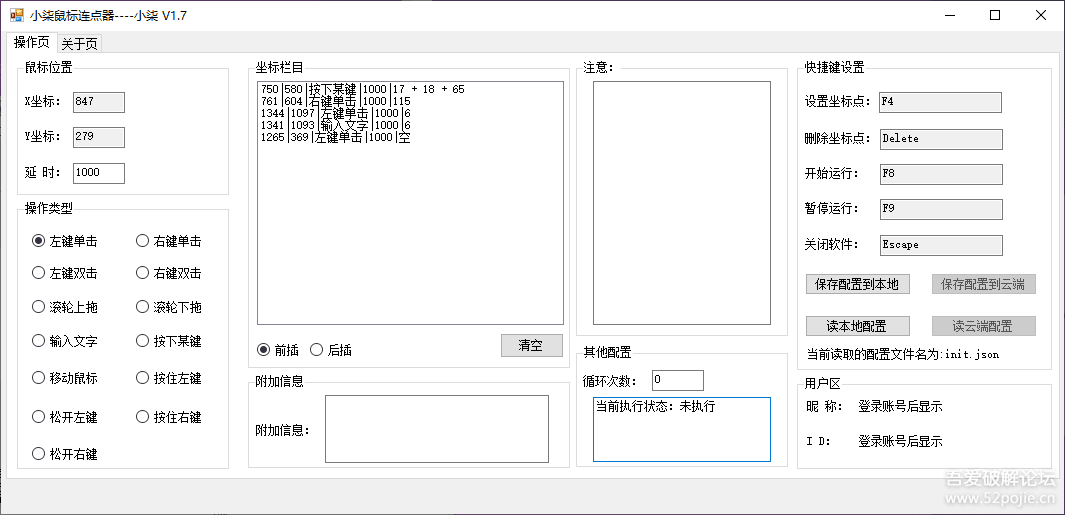The width and height of the screenshot is (1065, 515).
Task: Select the 松开右键 radio button
Action: [65, 454]
